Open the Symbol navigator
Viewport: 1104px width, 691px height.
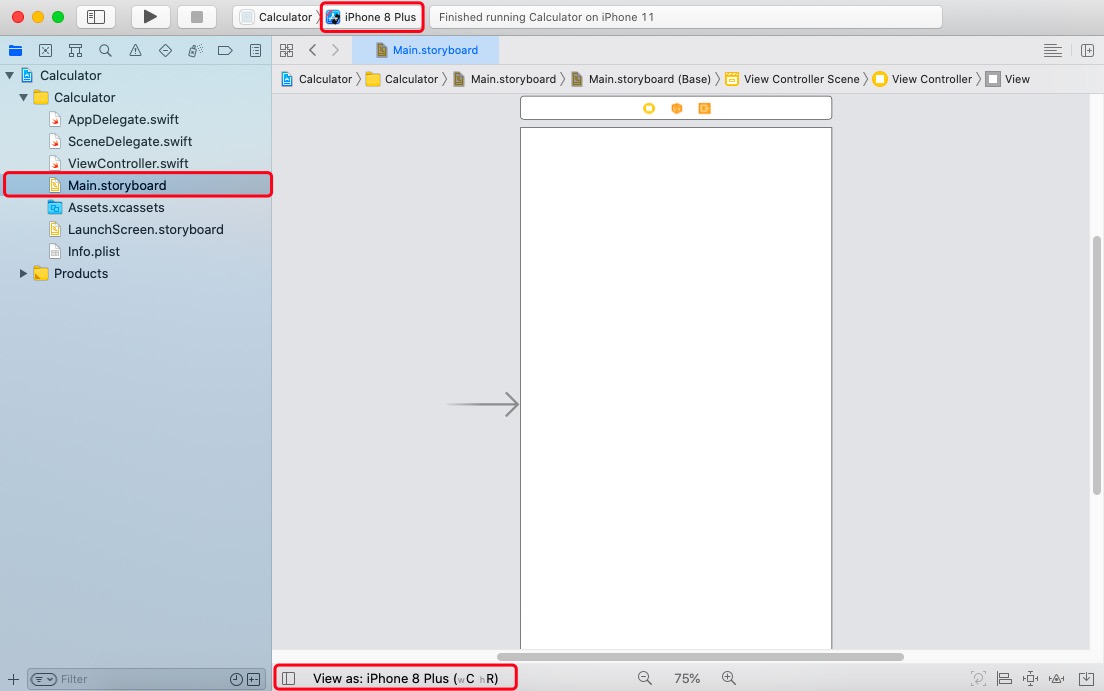(x=75, y=51)
